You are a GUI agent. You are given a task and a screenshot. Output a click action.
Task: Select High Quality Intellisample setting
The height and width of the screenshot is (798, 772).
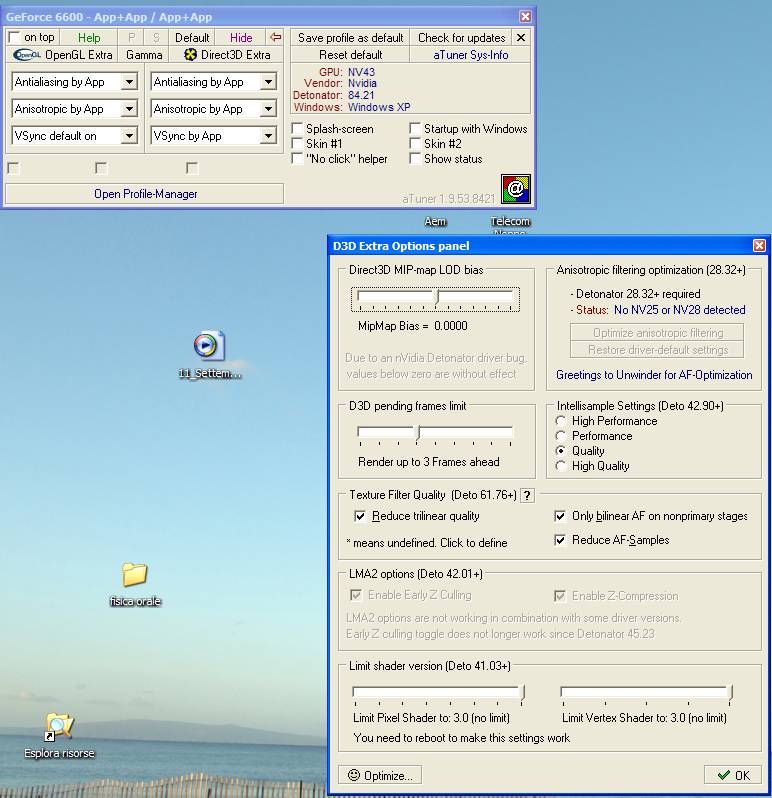pos(562,466)
